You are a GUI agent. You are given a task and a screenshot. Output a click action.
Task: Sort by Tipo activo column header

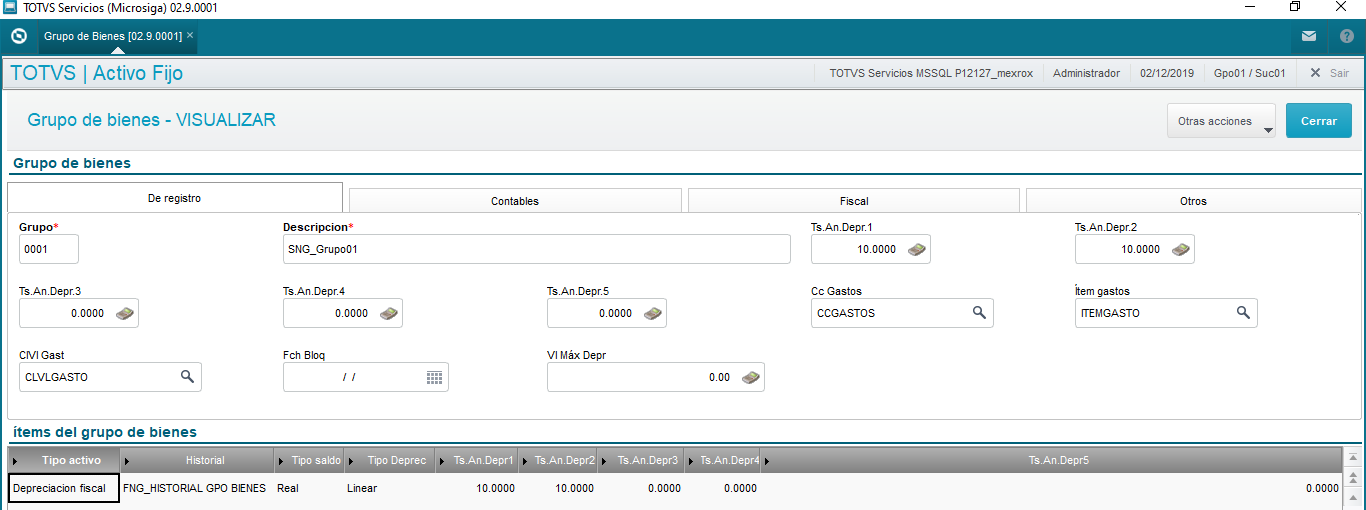tap(64, 460)
